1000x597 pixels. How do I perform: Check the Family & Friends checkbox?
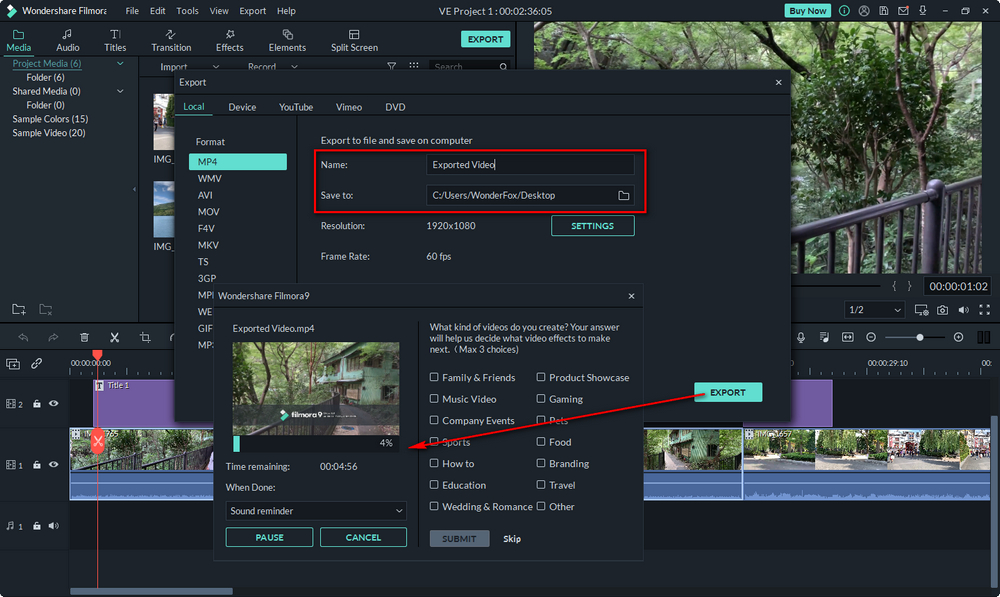point(434,377)
